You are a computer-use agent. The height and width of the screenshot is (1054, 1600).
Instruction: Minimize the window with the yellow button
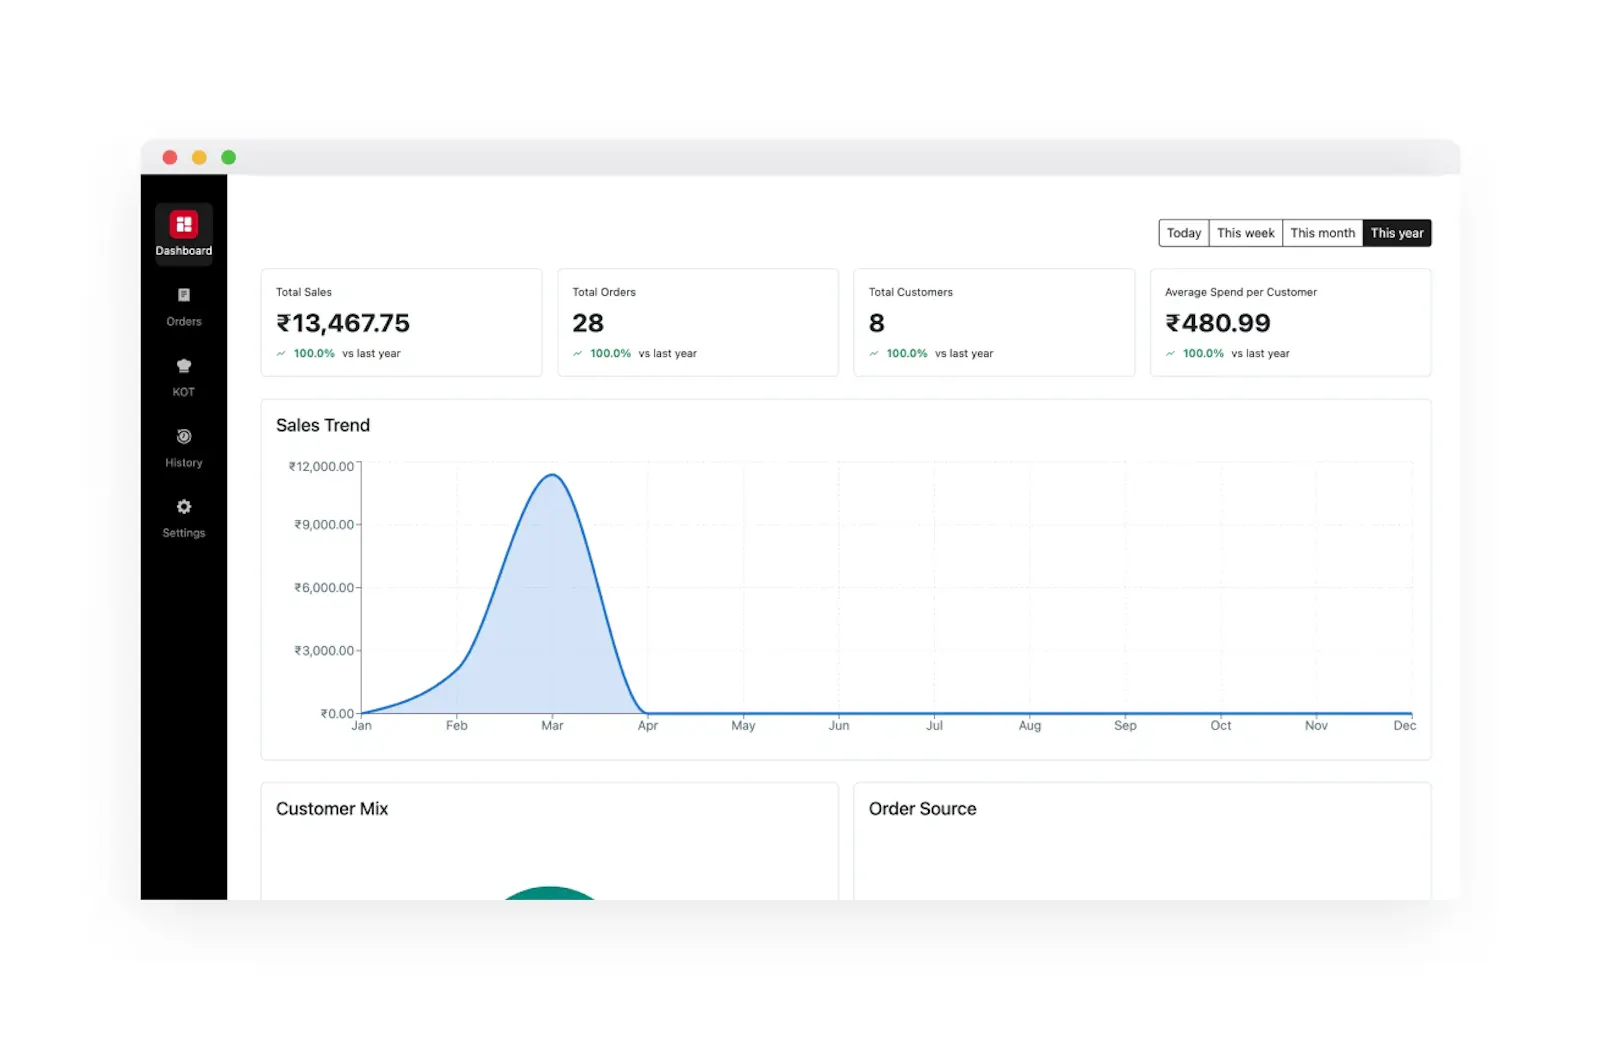point(199,158)
